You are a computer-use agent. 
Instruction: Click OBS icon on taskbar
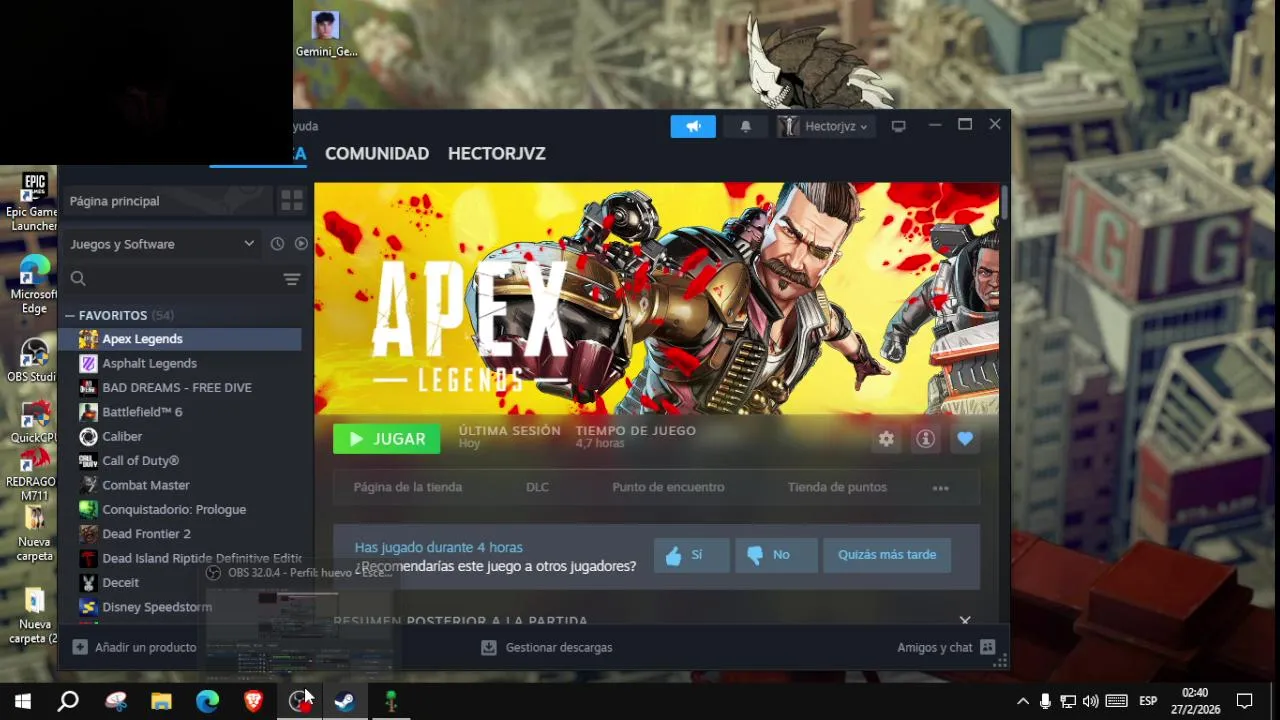pos(299,701)
